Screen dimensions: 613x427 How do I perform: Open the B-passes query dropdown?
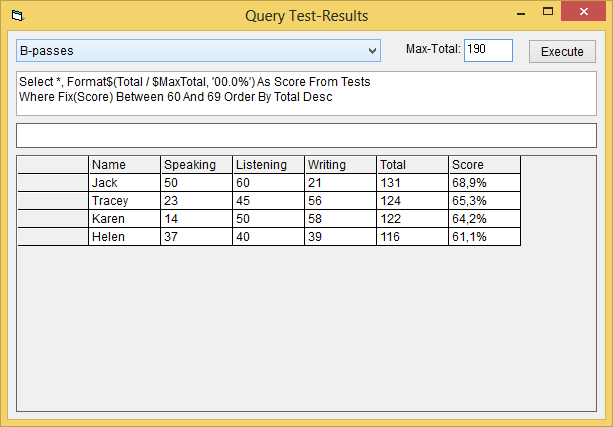[x=372, y=50]
